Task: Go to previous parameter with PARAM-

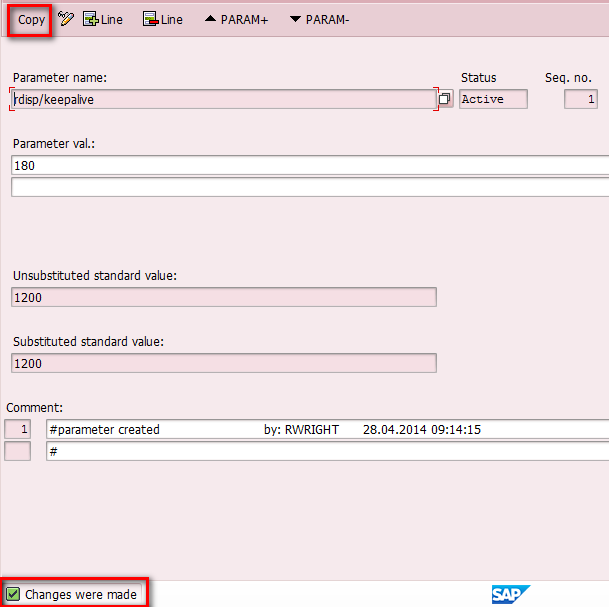Action: (319, 19)
